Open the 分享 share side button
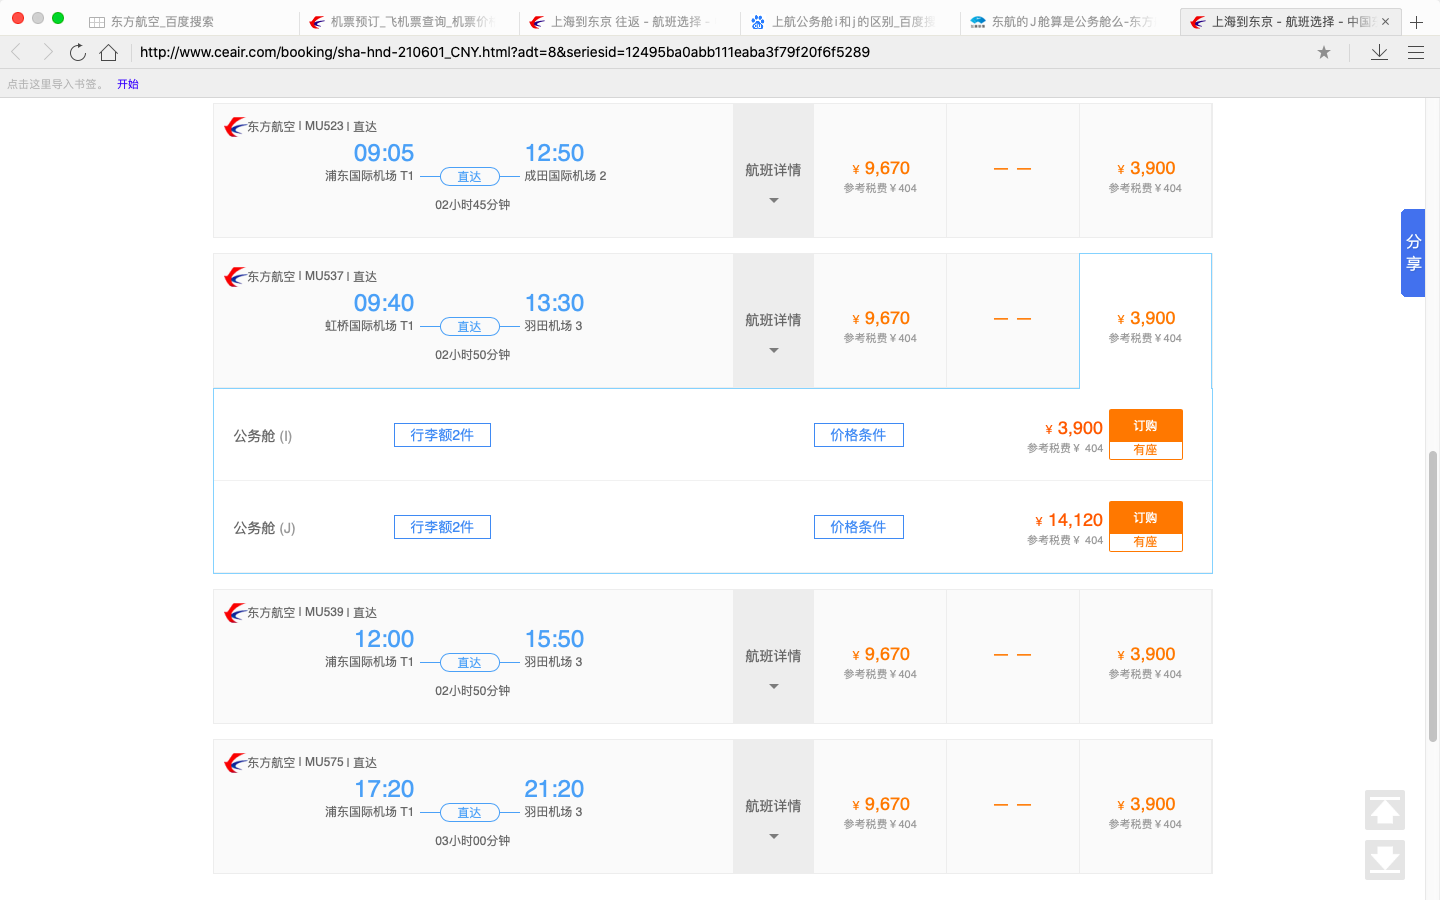Screen dimensions: 1440x900 pyautogui.click(x=1413, y=253)
